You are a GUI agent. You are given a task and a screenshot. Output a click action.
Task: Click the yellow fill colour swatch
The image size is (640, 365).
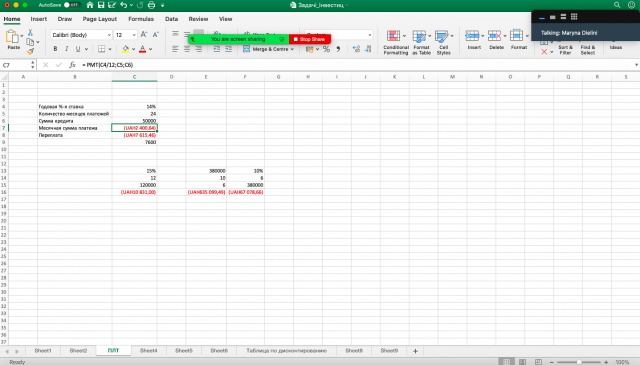(x=125, y=49)
